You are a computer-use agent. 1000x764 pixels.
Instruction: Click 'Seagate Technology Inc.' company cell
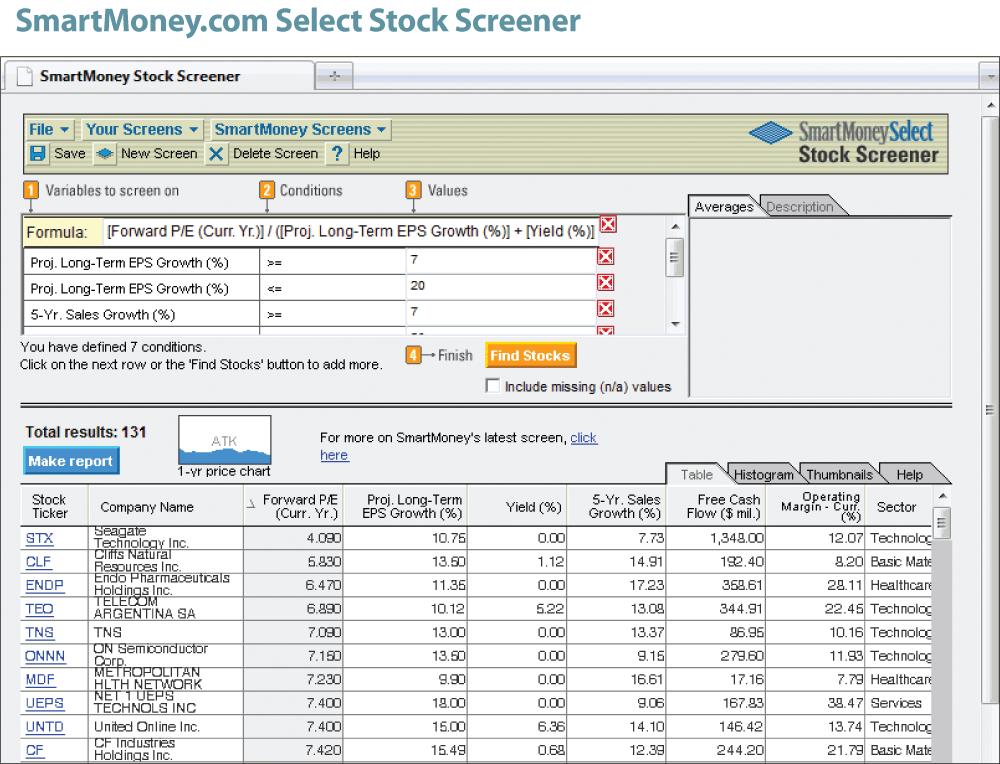[165, 538]
